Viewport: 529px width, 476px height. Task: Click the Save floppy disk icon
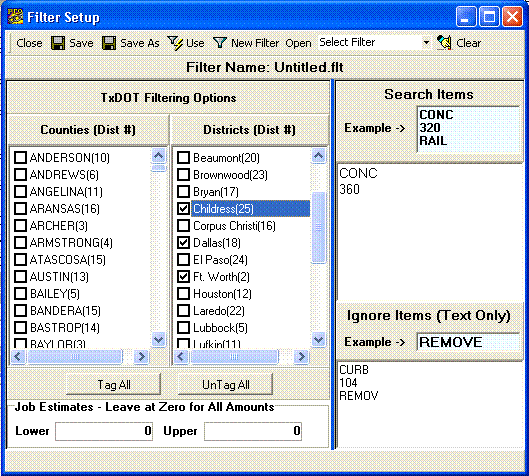(58, 43)
